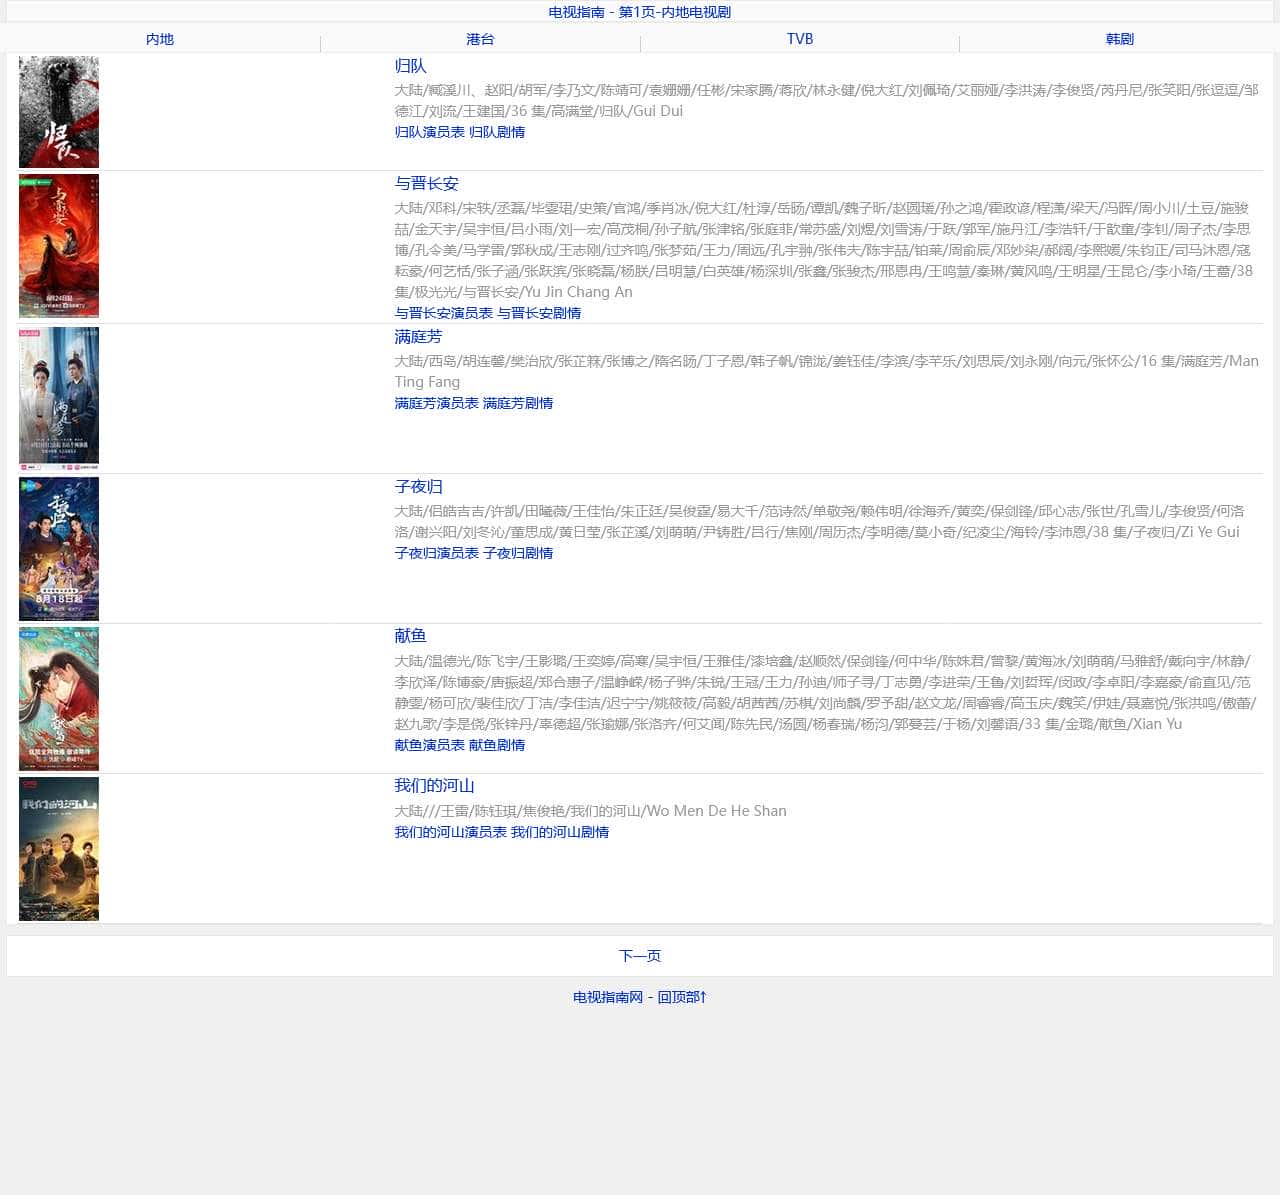Open the TVB category tab
Viewport: 1280px width, 1195px height.
tap(800, 39)
